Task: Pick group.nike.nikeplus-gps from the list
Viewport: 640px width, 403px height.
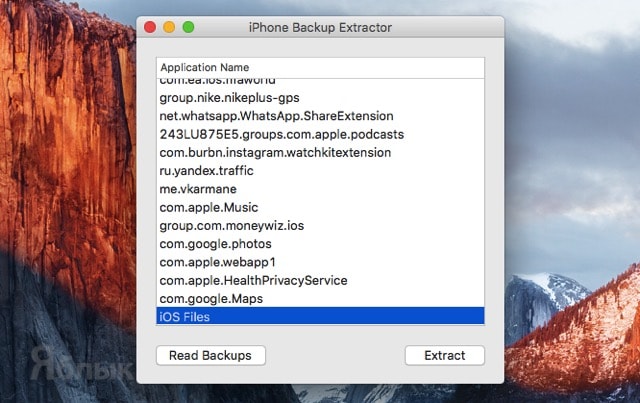Action: click(320, 98)
